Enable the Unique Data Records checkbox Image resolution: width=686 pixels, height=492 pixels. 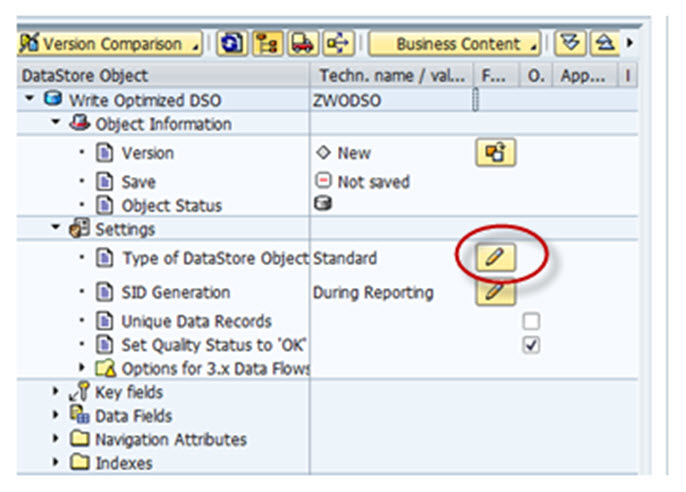point(532,322)
